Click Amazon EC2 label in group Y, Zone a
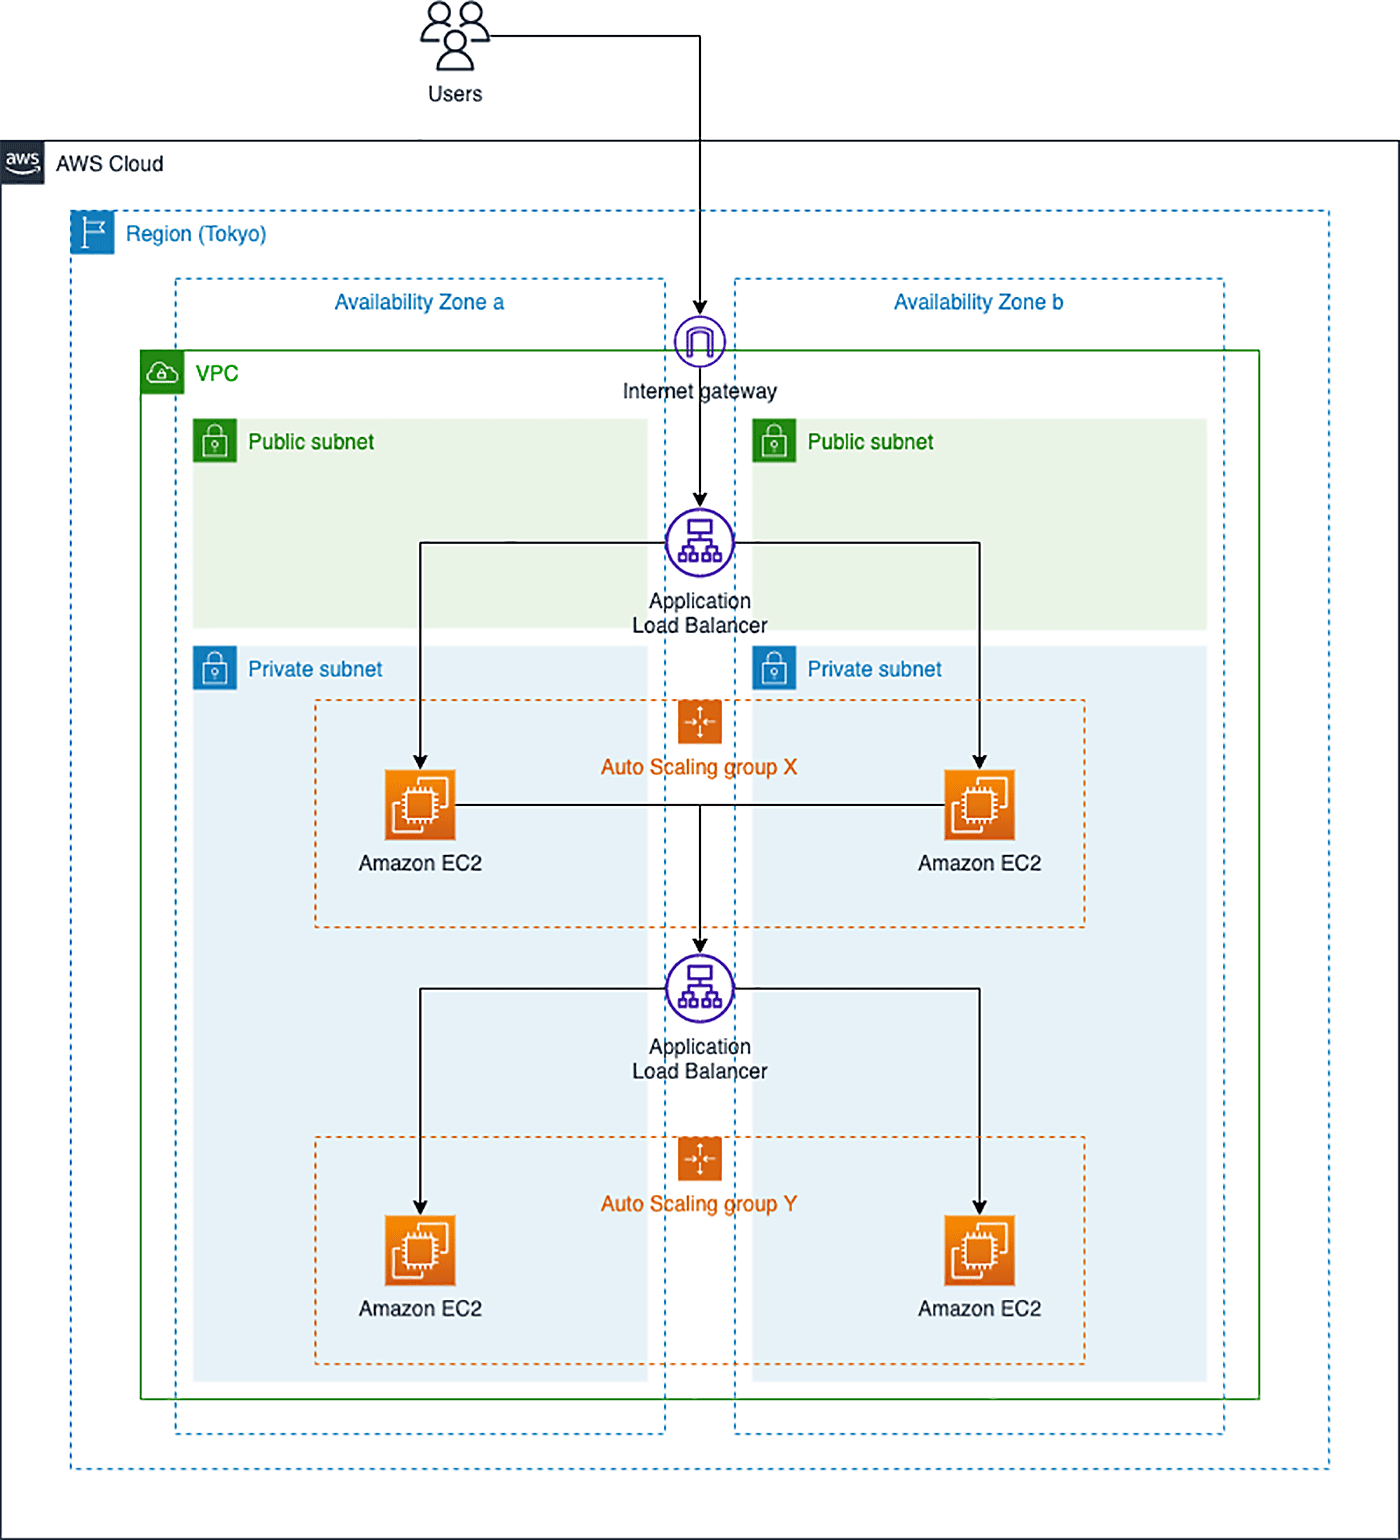1400x1540 pixels. [x=420, y=1309]
